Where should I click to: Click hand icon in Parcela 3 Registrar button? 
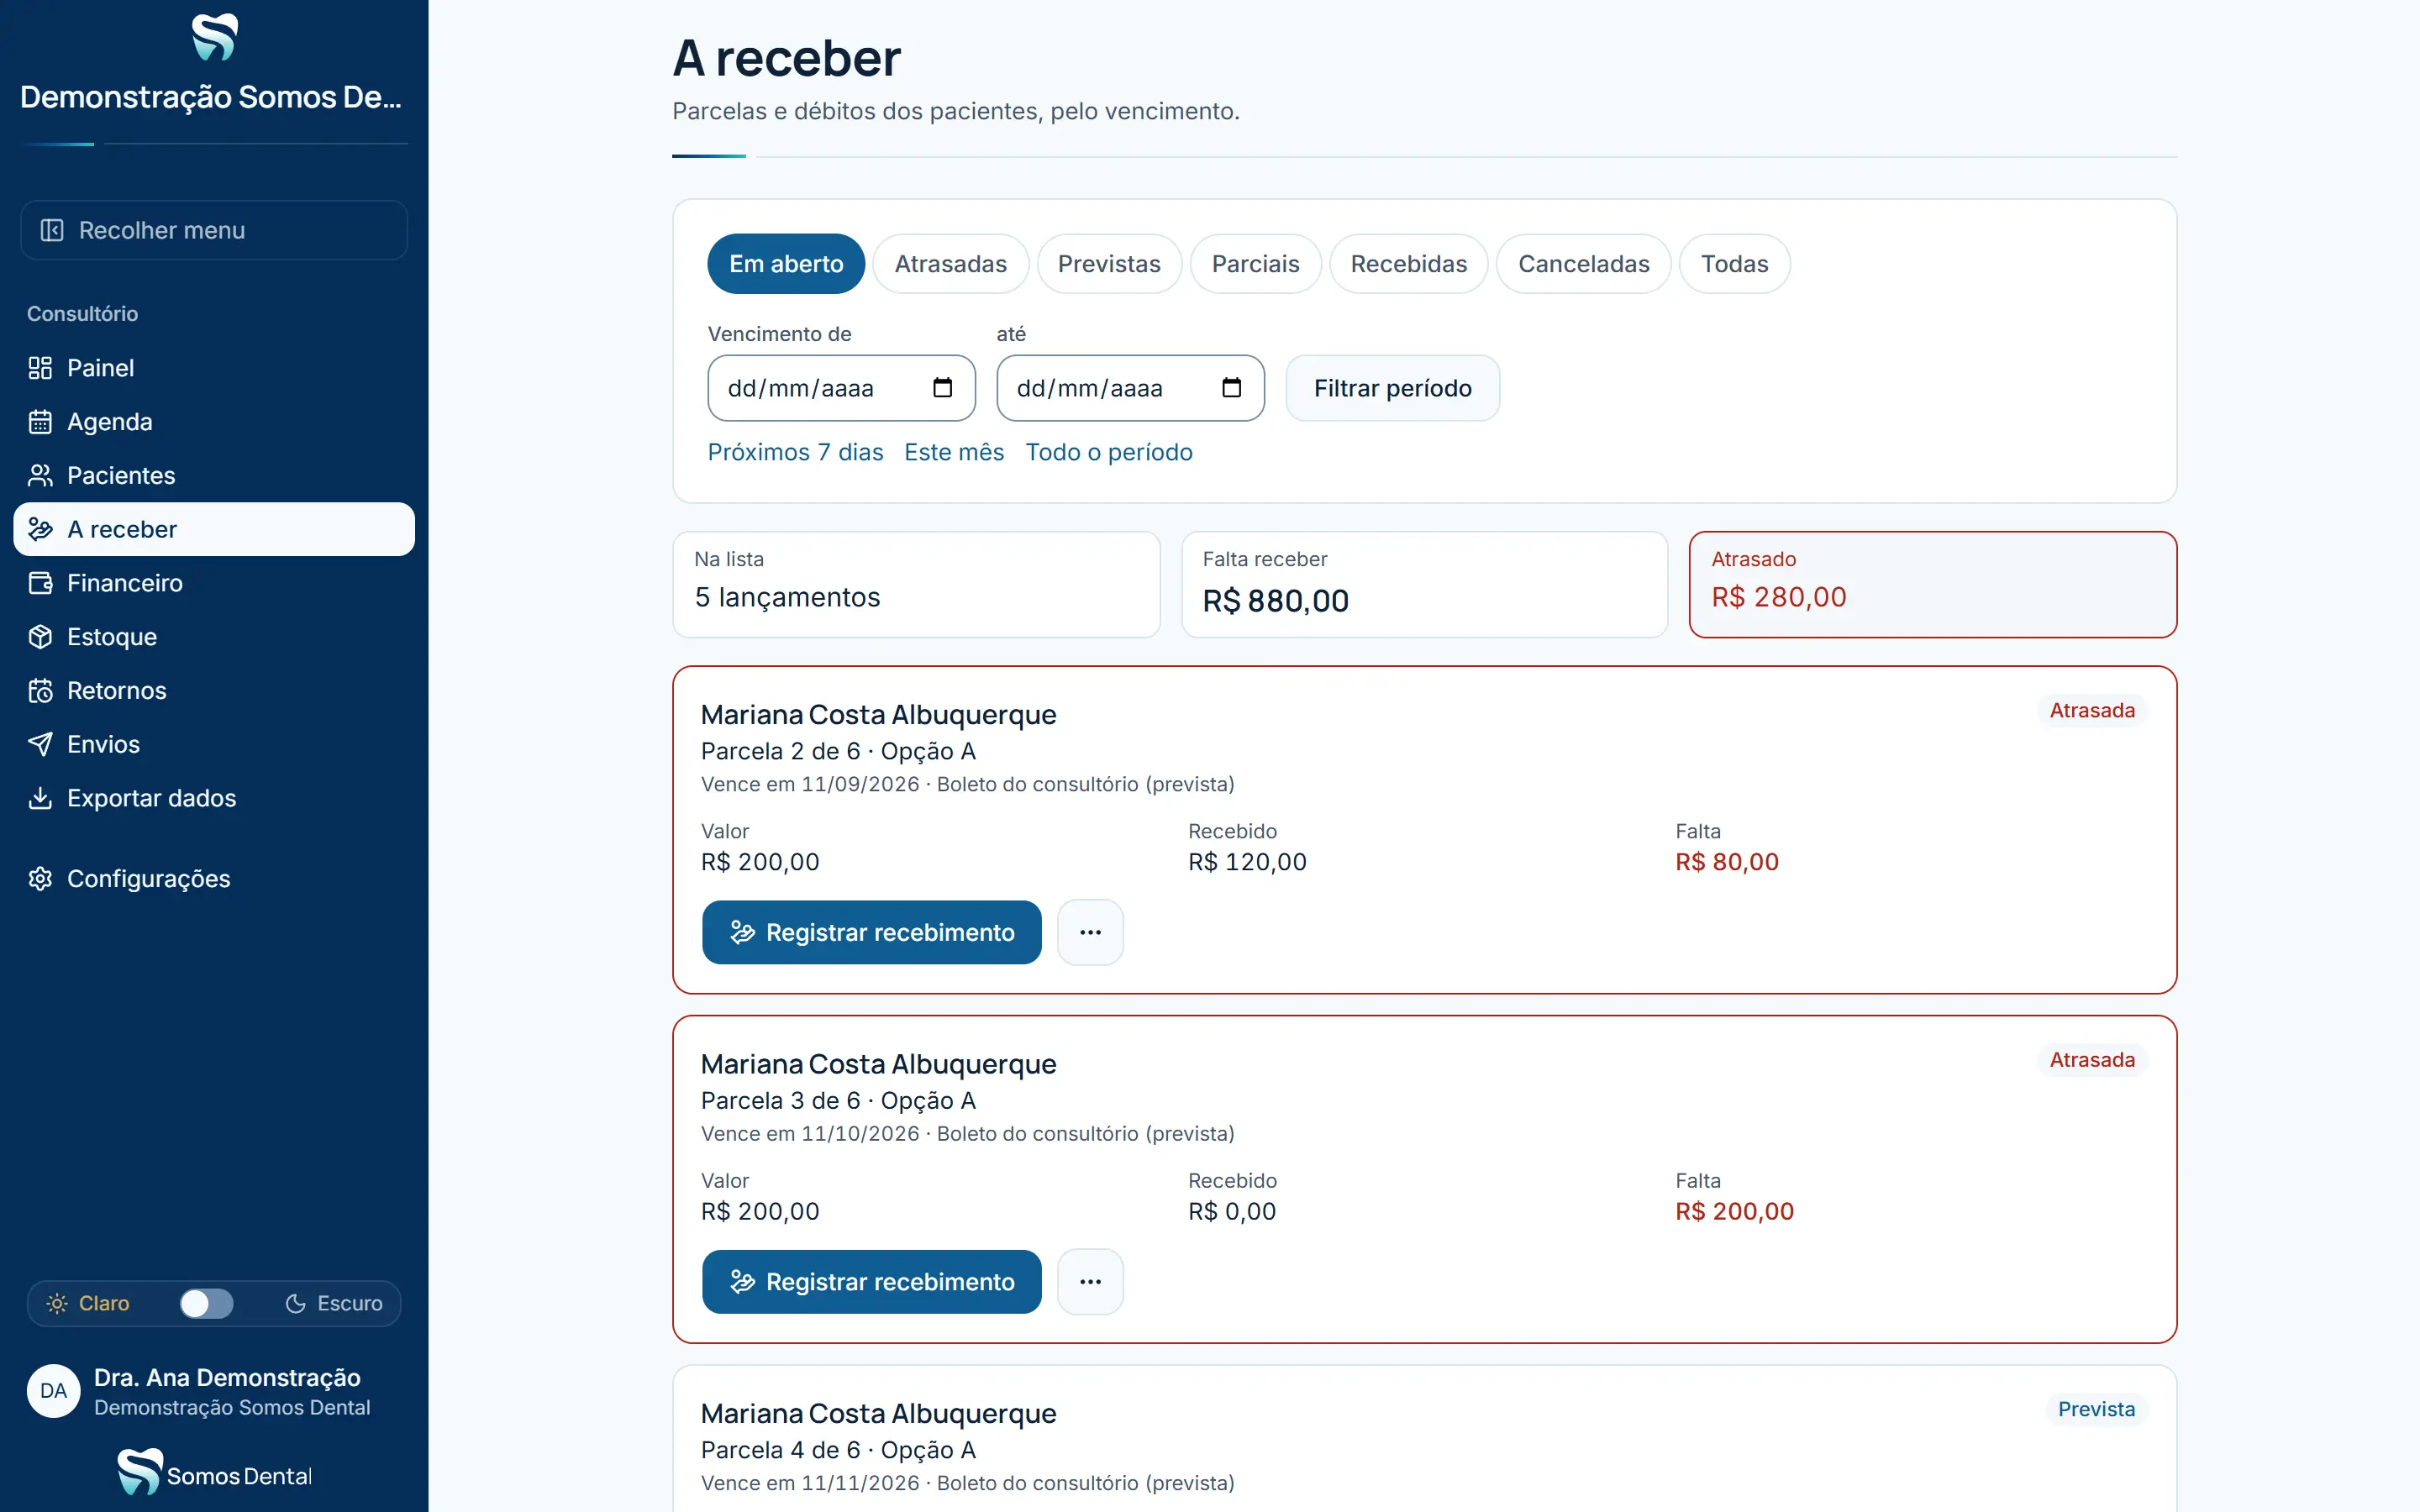tap(742, 1281)
